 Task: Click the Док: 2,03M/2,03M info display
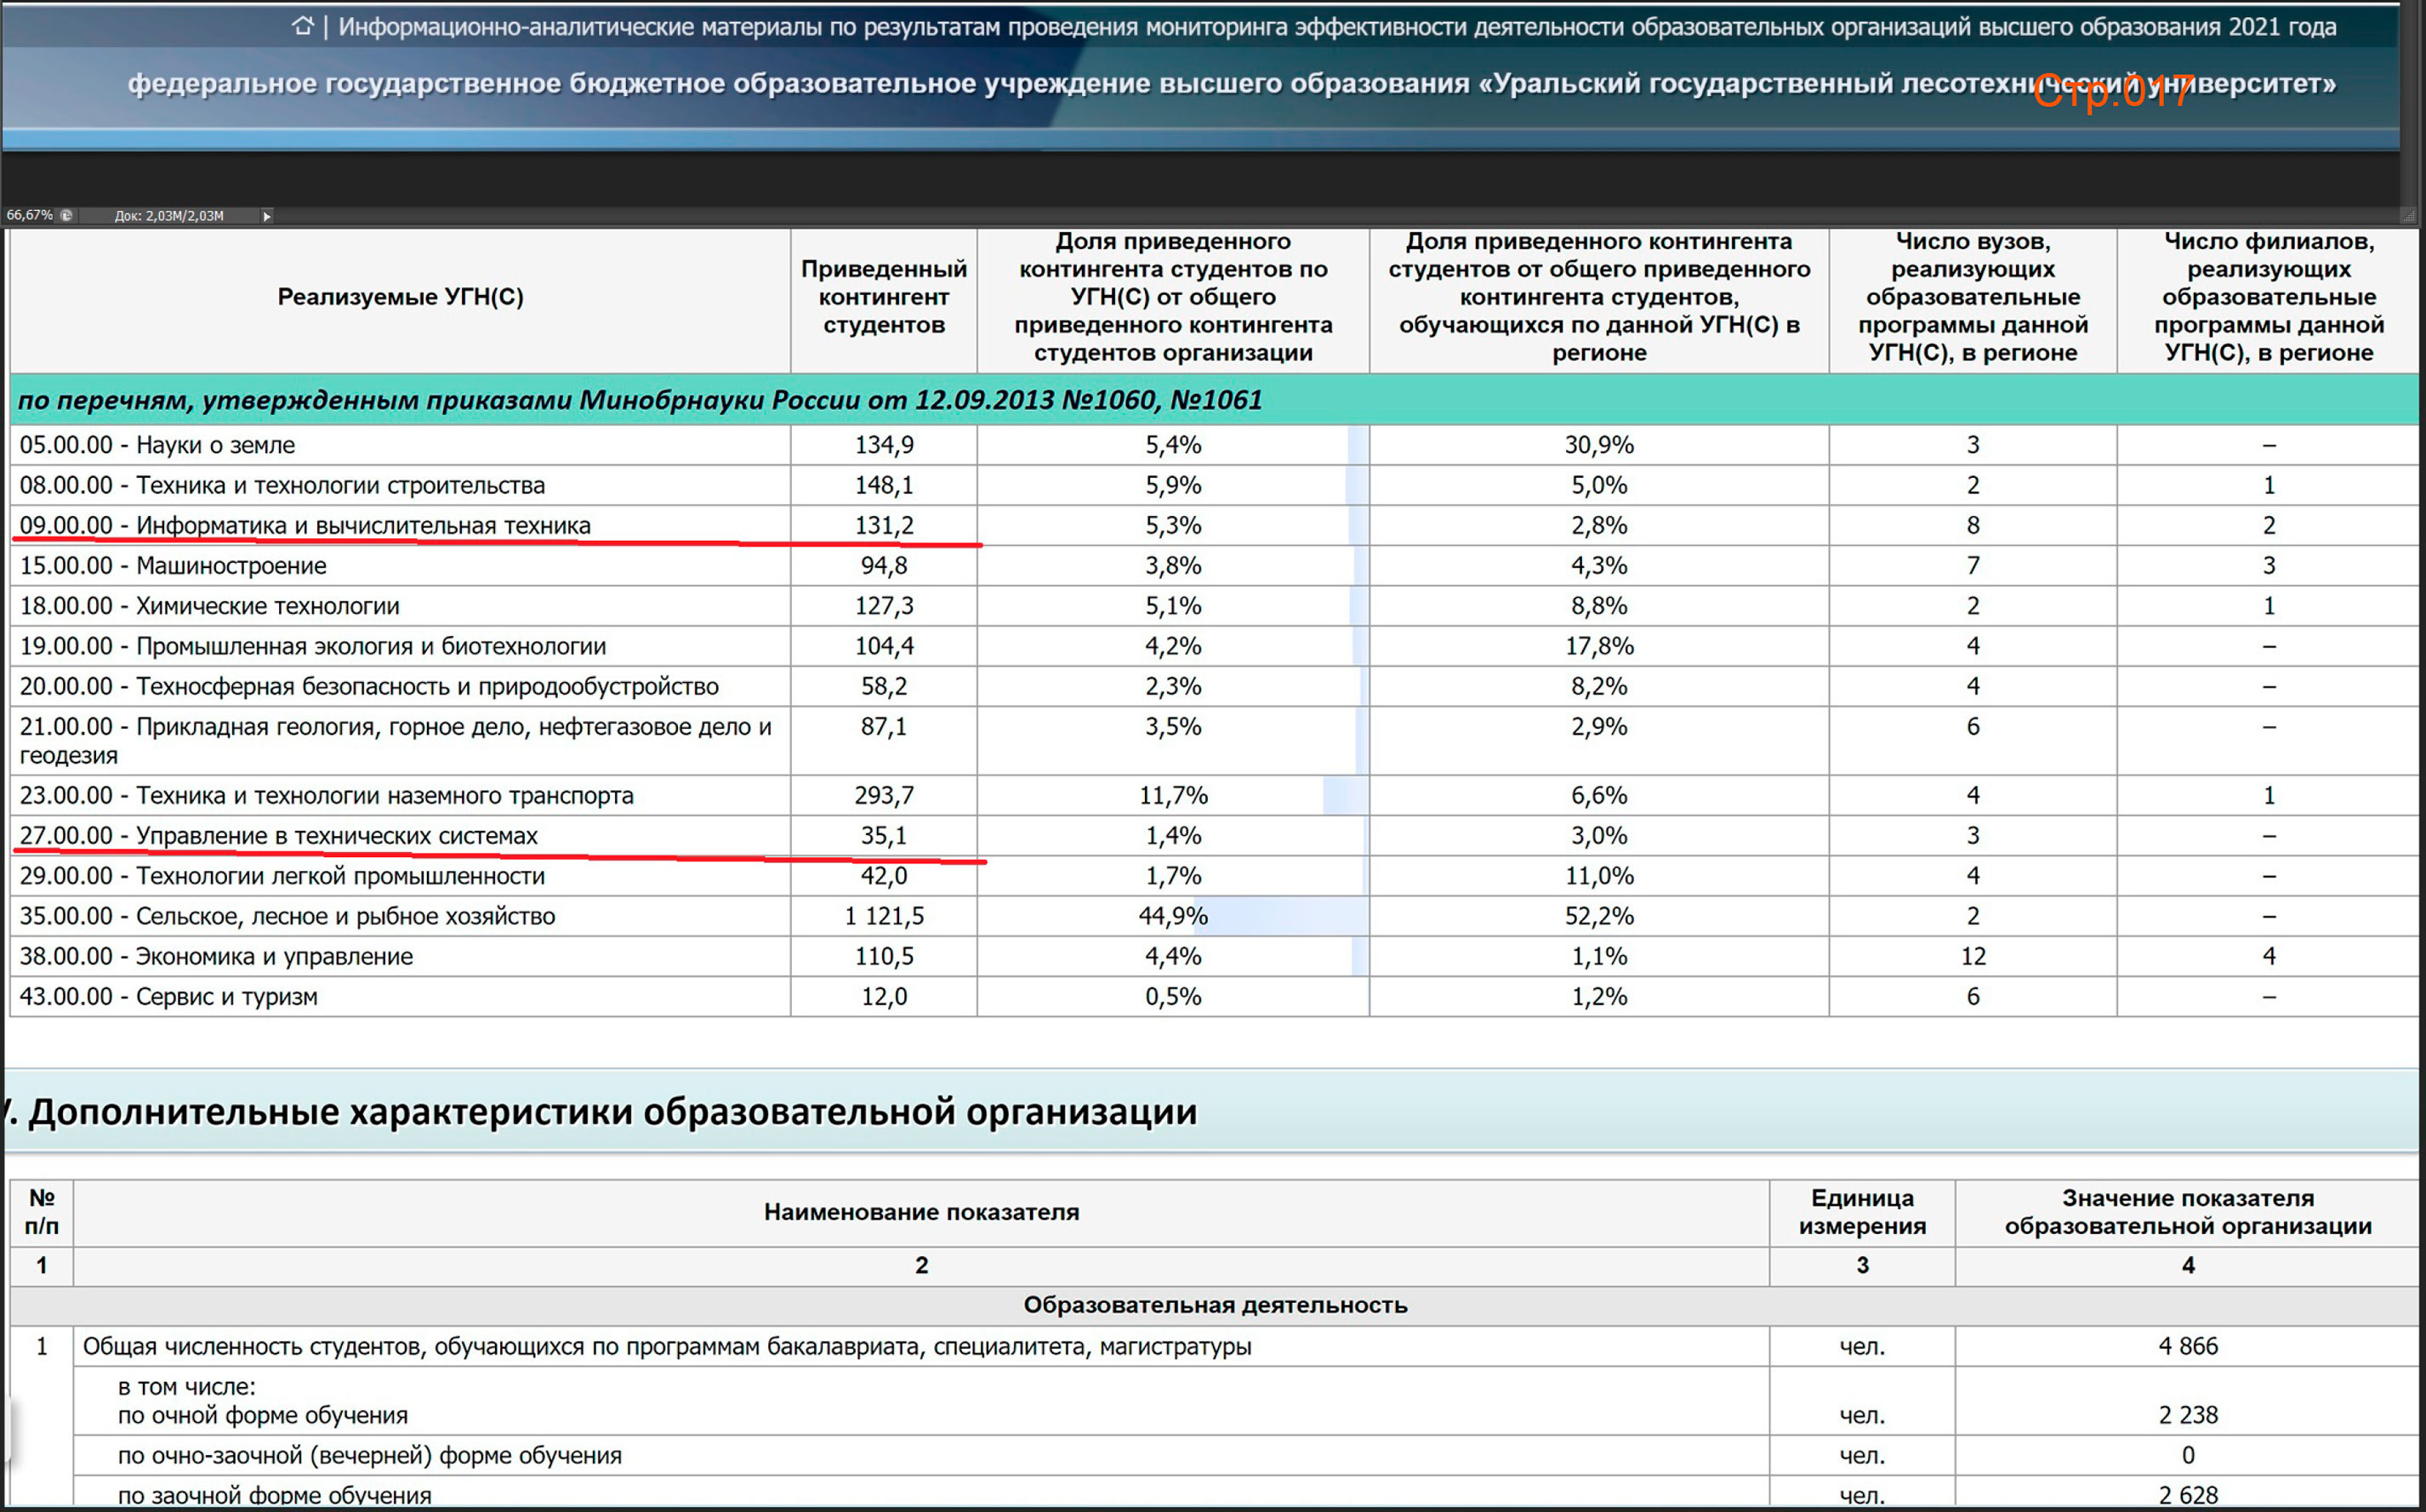(x=169, y=216)
